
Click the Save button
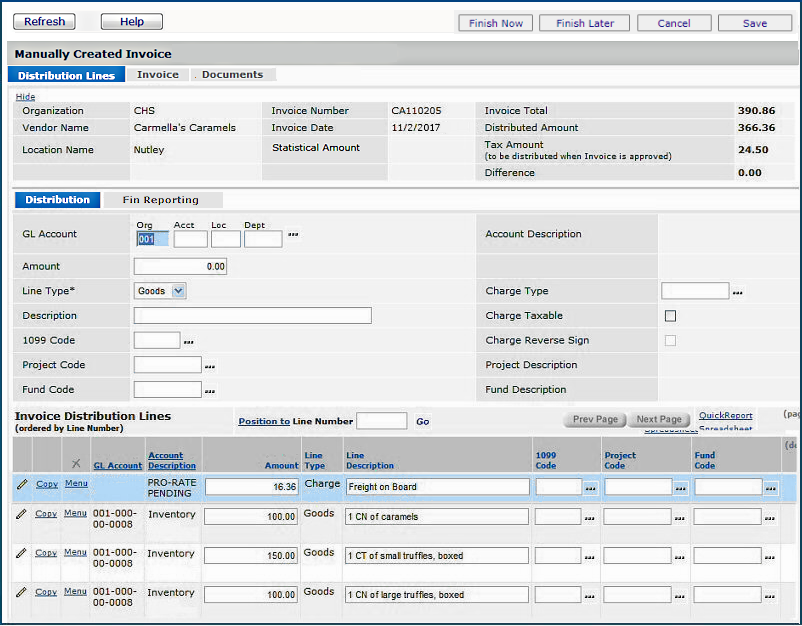pyautogui.click(x=754, y=23)
